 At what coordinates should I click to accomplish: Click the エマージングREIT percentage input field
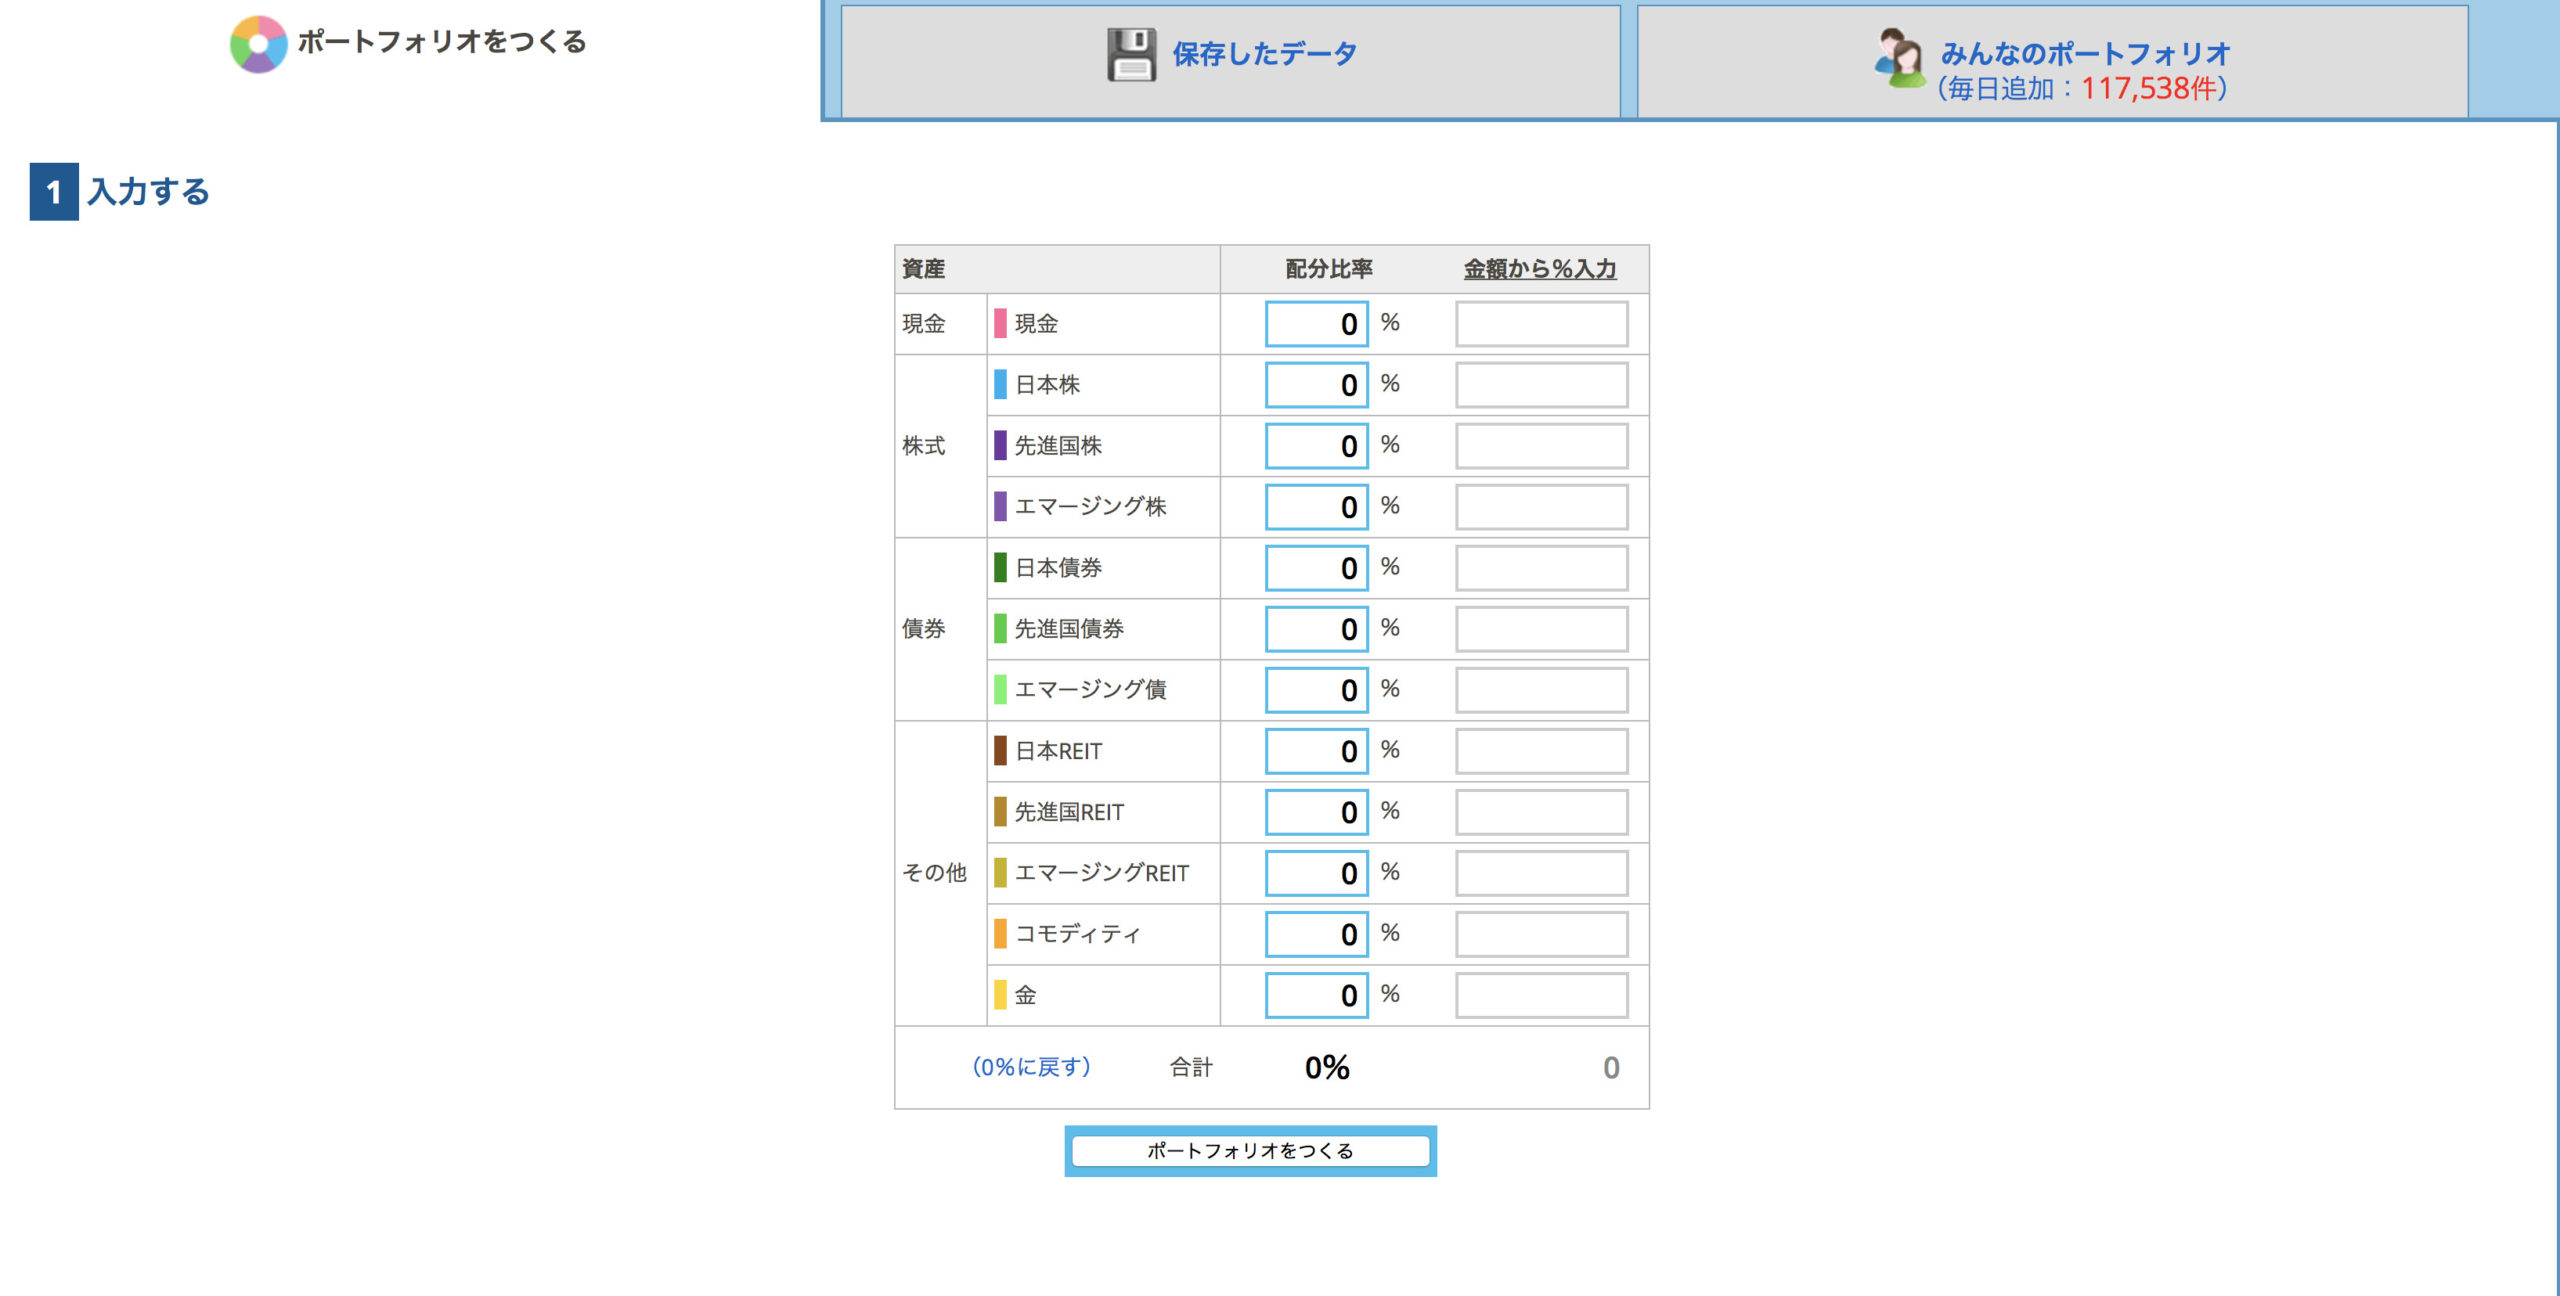click(1316, 873)
